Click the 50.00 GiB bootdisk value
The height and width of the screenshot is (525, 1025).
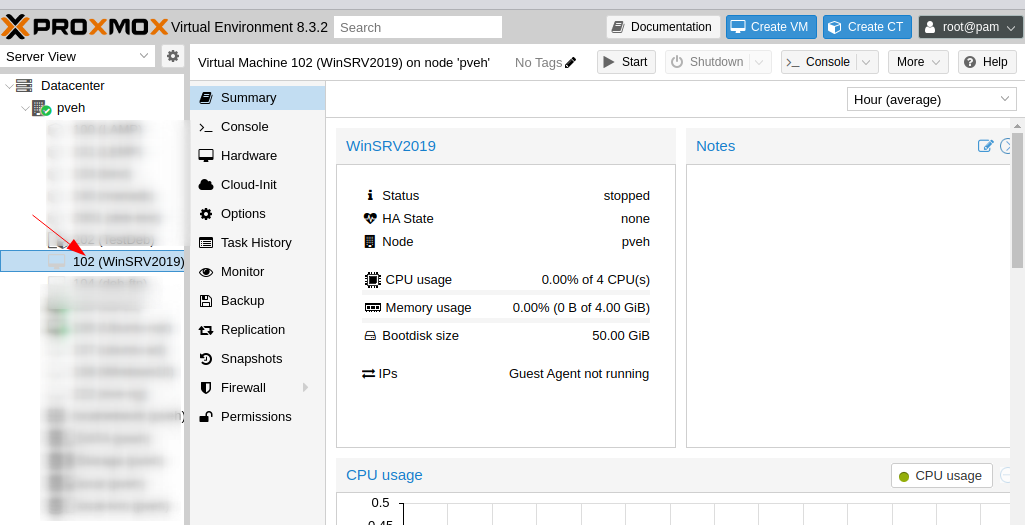[x=621, y=336]
